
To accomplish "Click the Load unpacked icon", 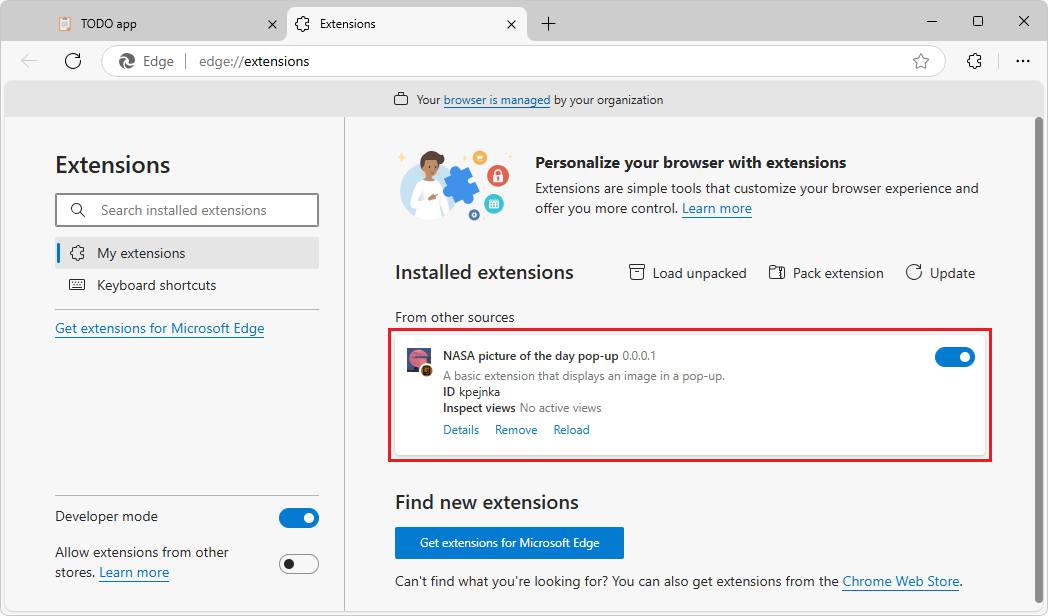I will pos(637,272).
